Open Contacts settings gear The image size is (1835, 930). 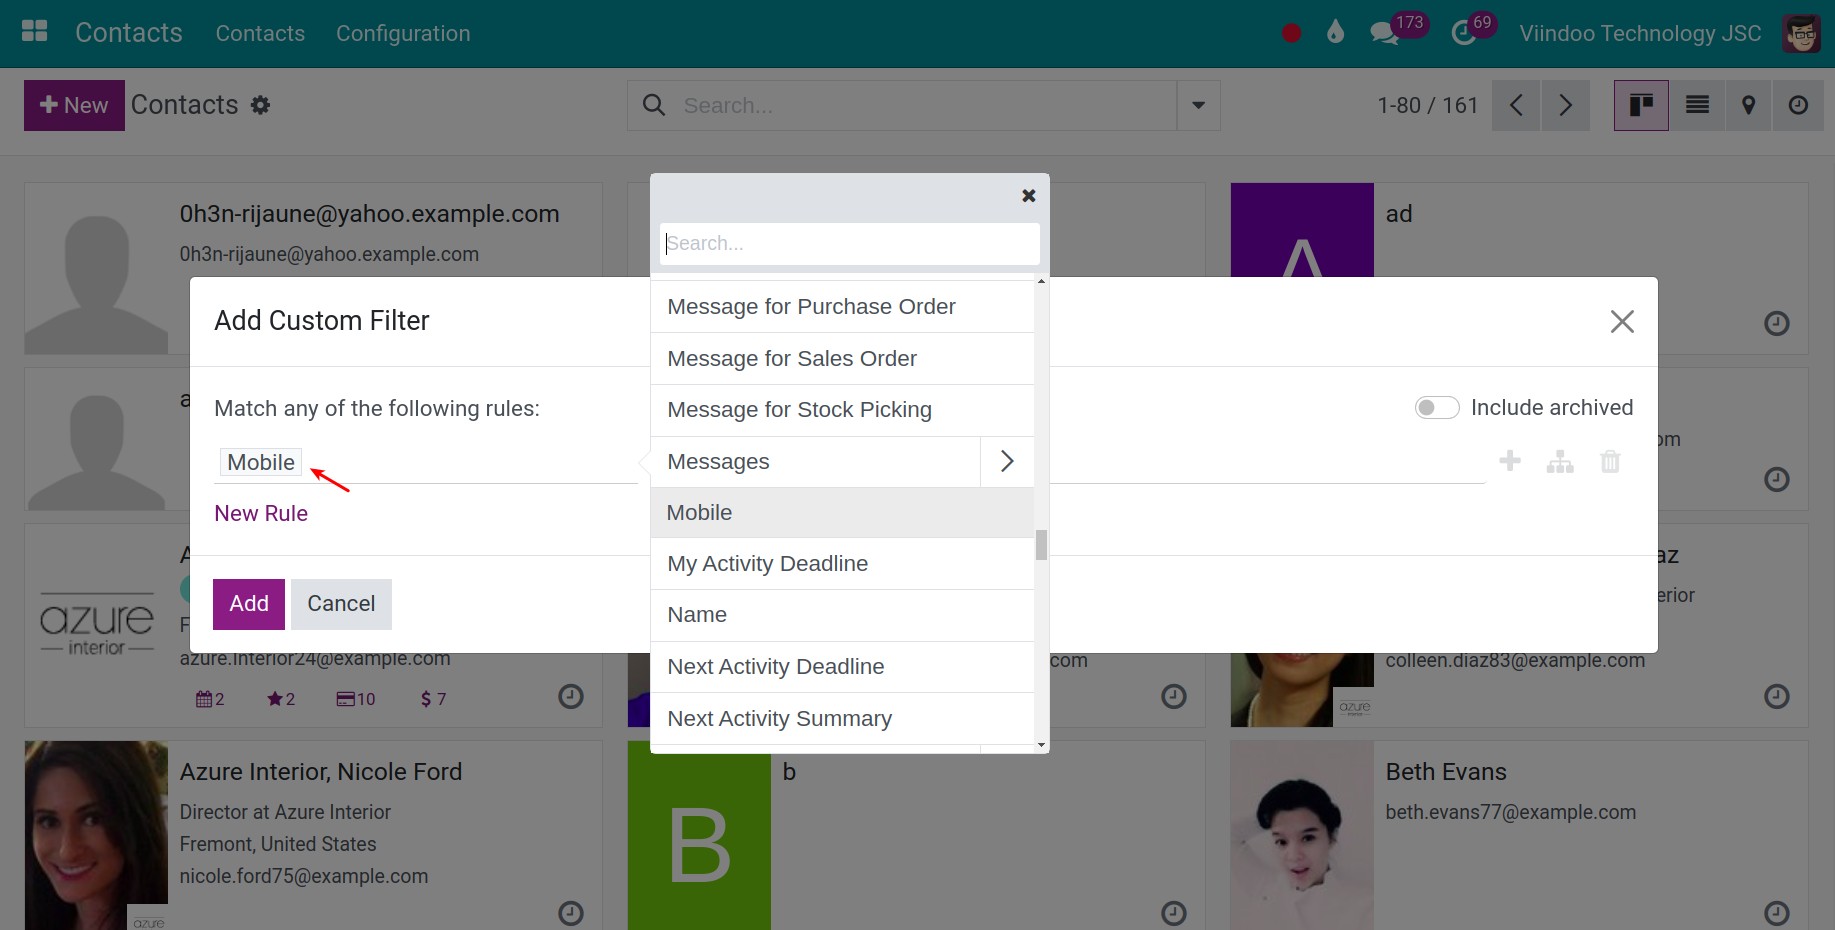[x=261, y=105]
